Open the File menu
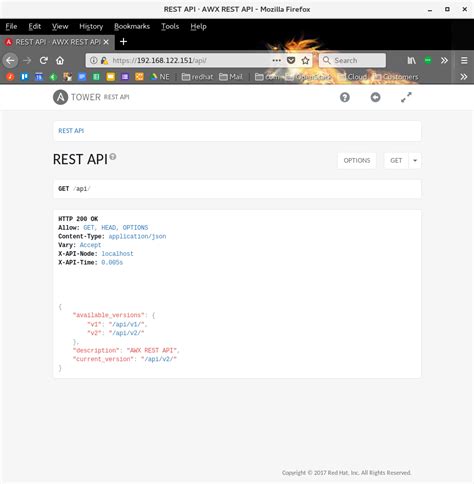Viewport: 474px width, 484px height. point(11,26)
